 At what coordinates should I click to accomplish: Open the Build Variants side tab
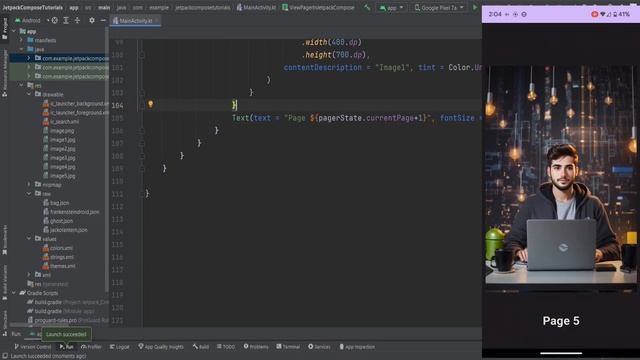4,282
